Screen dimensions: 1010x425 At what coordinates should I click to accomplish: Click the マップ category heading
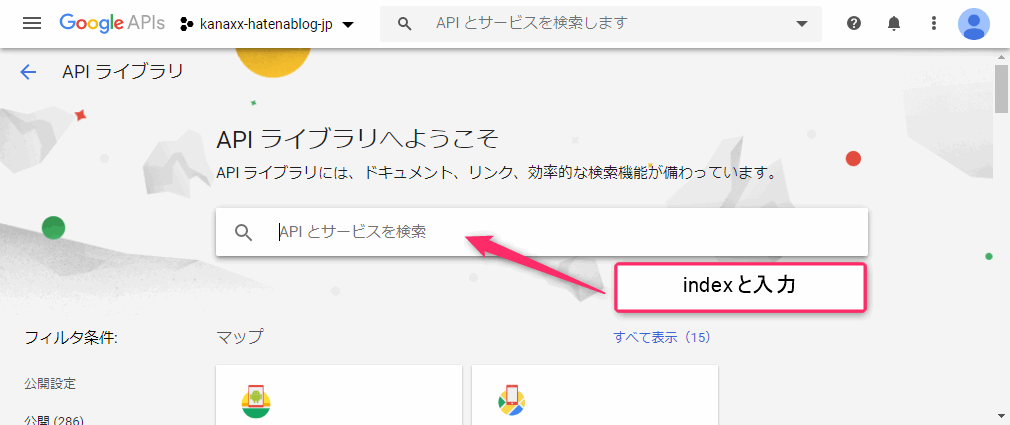(x=240, y=337)
